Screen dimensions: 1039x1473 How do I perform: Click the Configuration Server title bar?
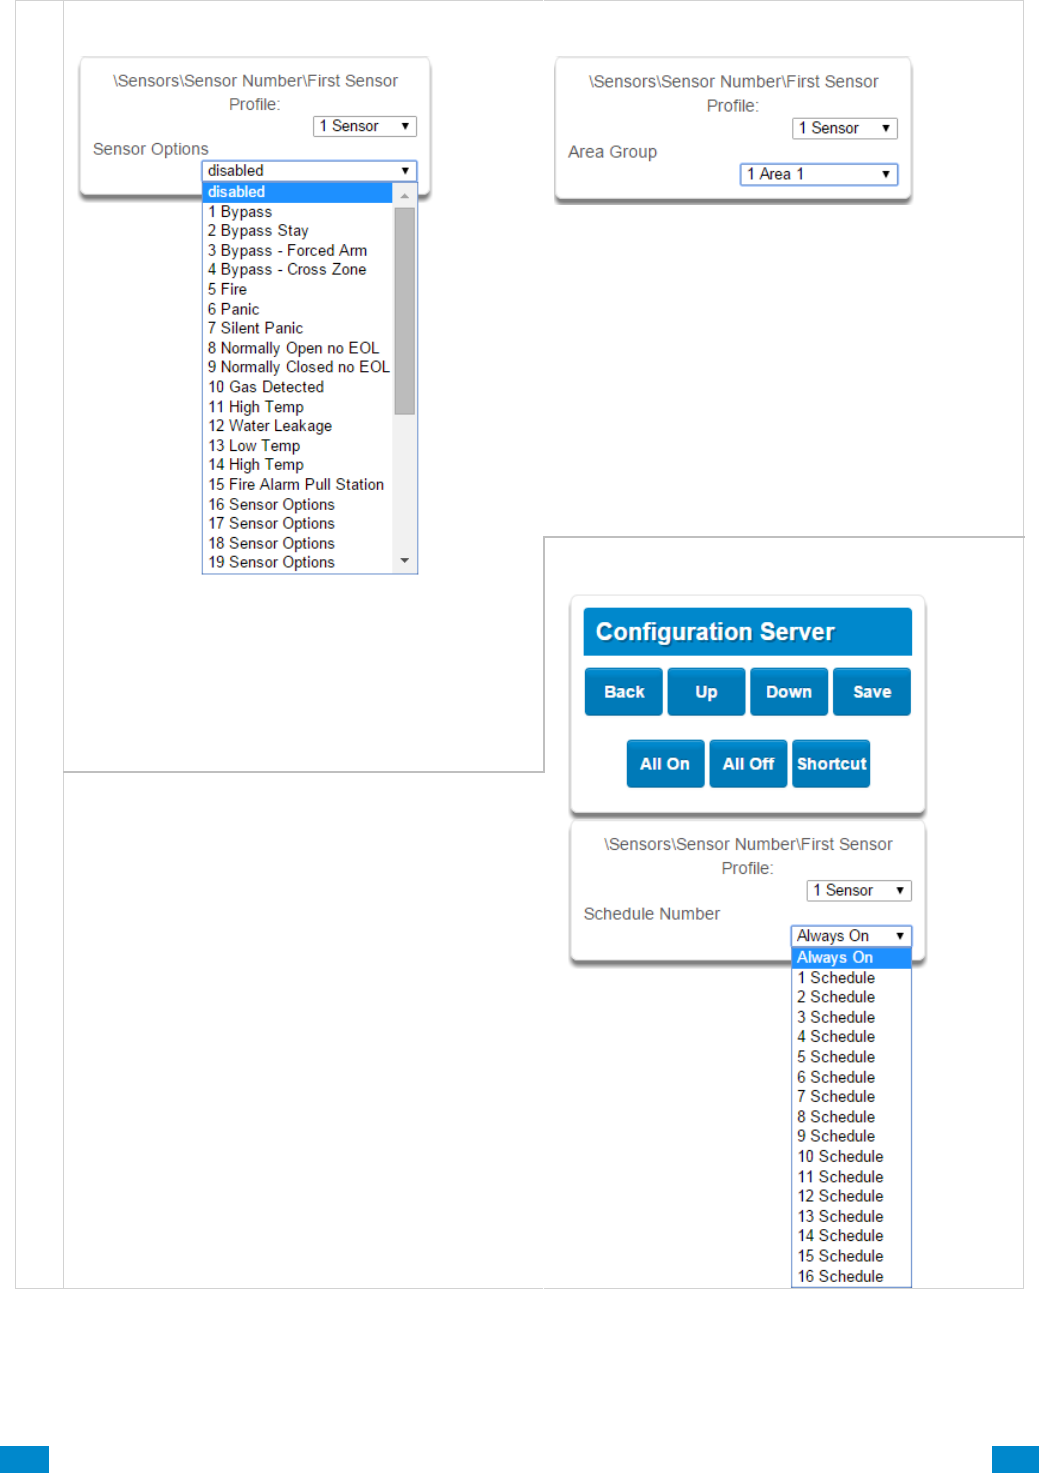click(747, 632)
